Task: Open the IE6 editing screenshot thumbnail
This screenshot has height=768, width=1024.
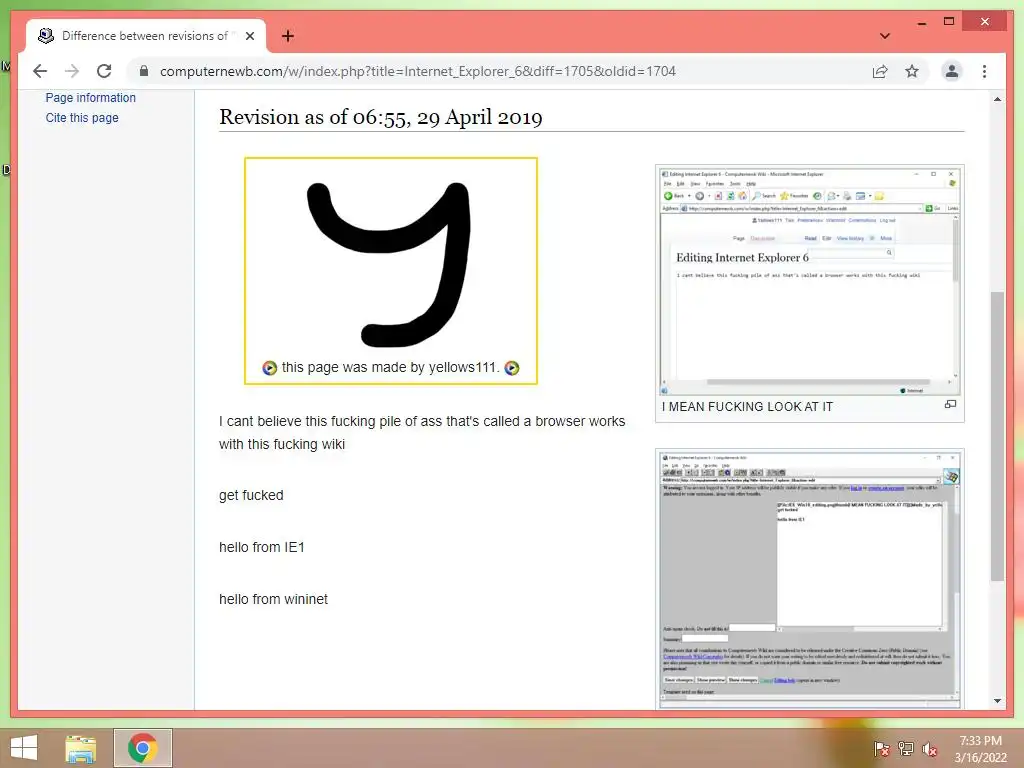Action: (810, 281)
